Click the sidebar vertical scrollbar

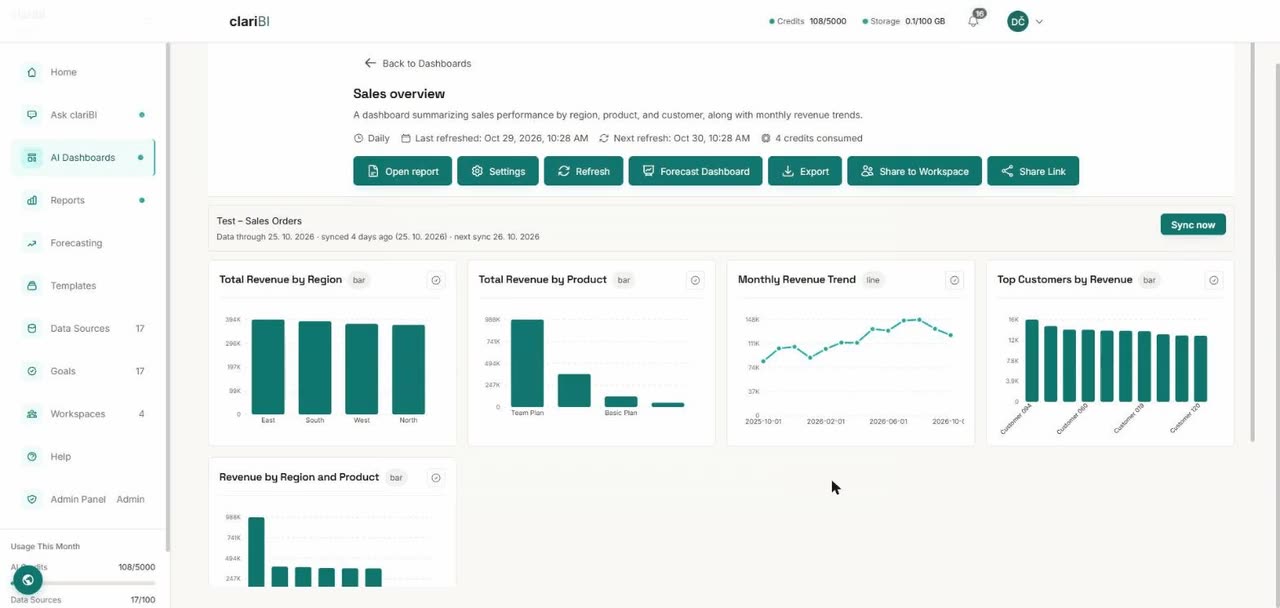pyautogui.click(x=168, y=297)
